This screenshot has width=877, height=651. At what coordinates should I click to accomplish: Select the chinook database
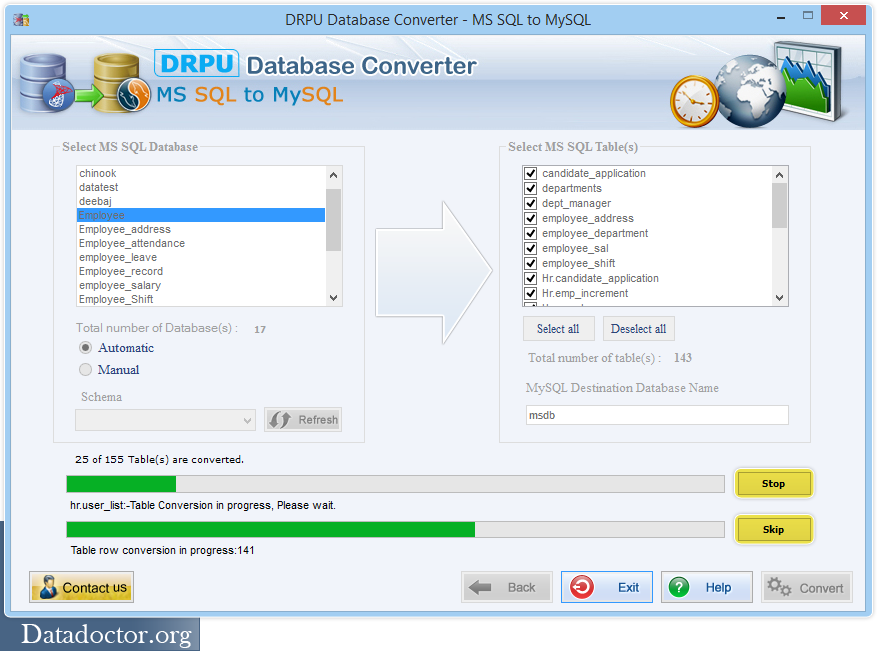coord(201,173)
